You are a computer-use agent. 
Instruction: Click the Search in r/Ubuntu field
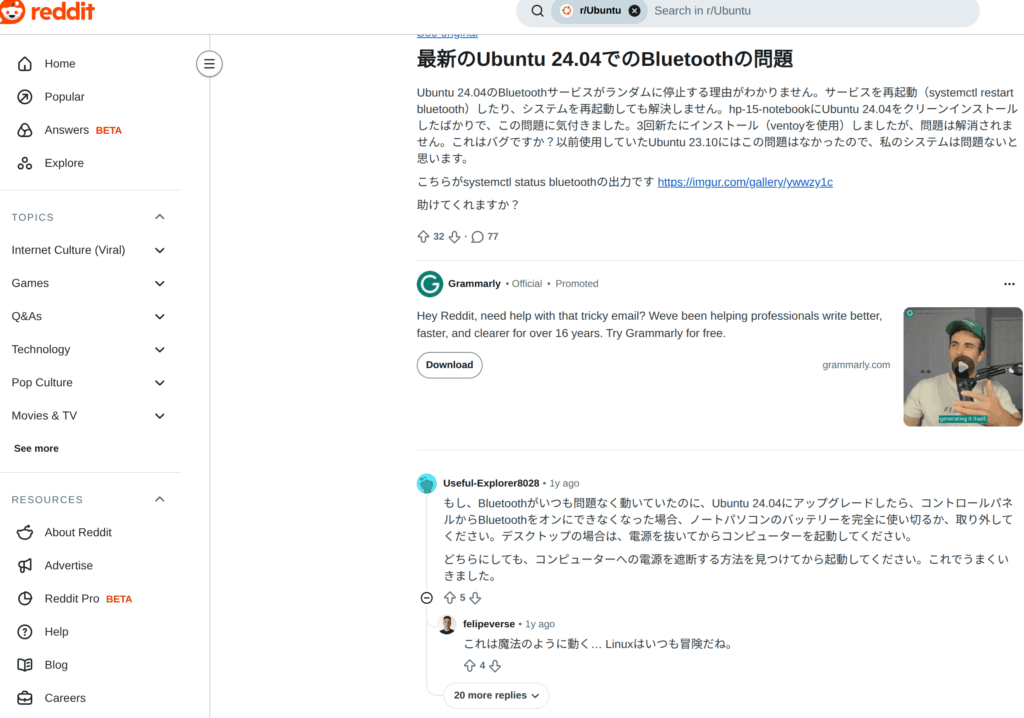800,11
